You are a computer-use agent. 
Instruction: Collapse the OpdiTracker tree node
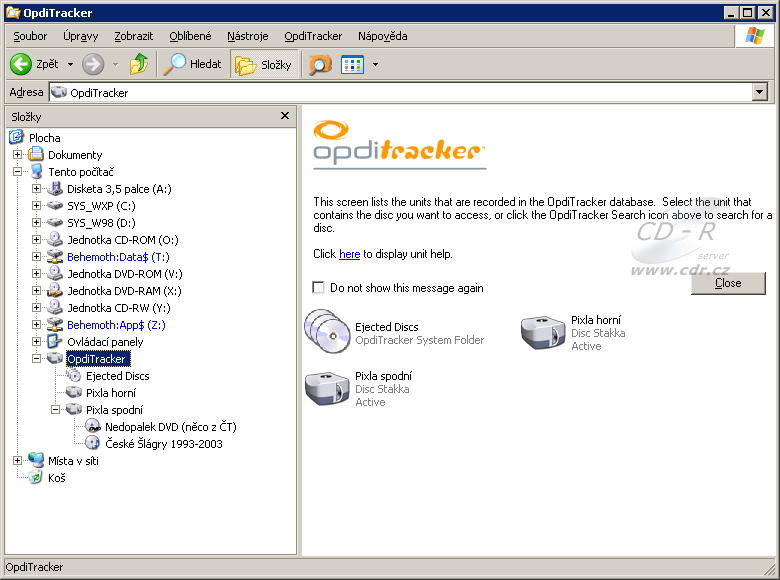tap(36, 359)
